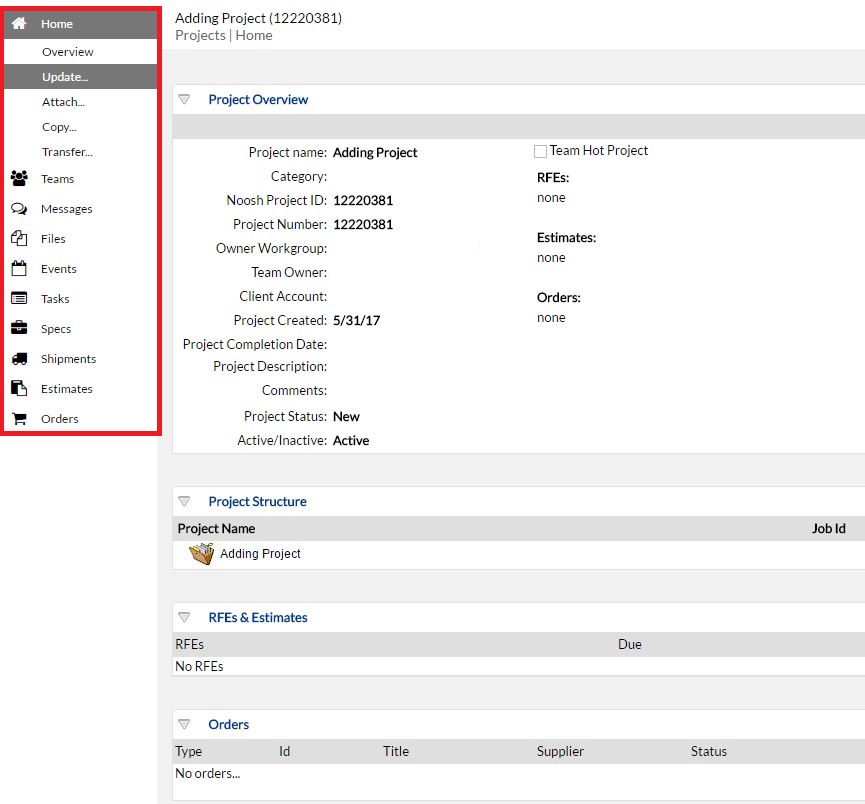
Task: Open Teams via the people icon
Action: coord(19,178)
